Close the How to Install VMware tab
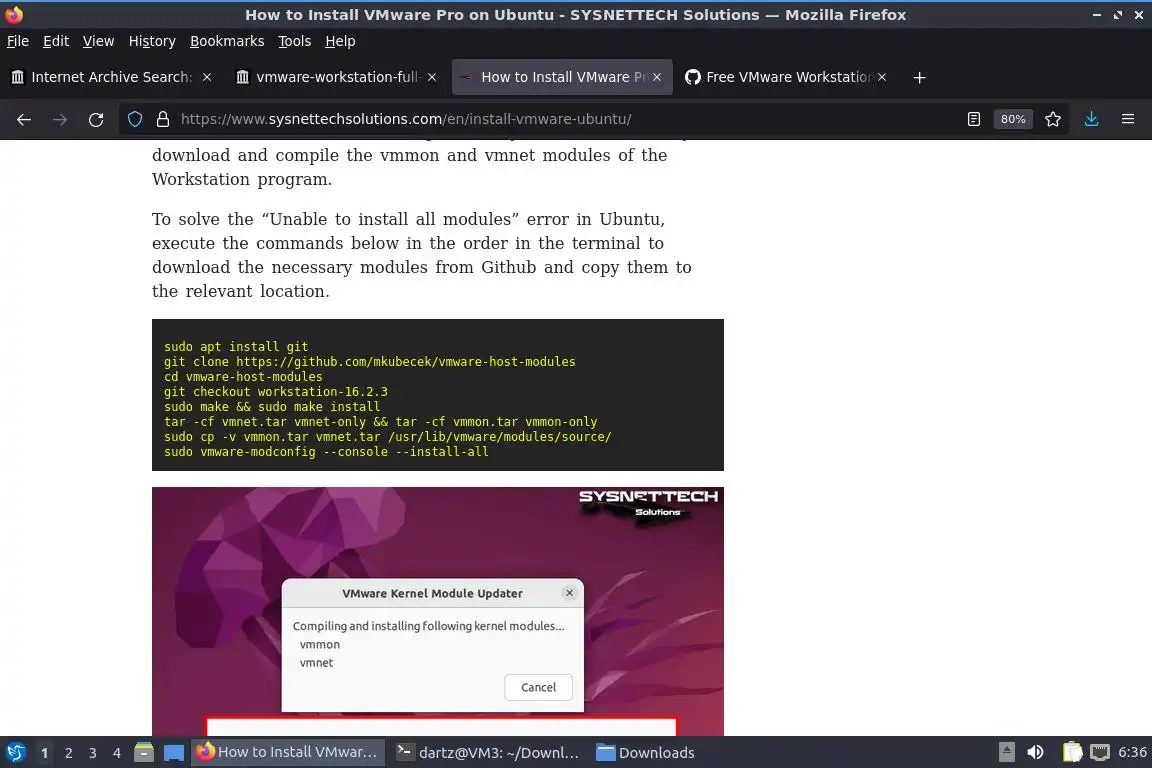Screen dimensions: 1152x768 [657, 77]
